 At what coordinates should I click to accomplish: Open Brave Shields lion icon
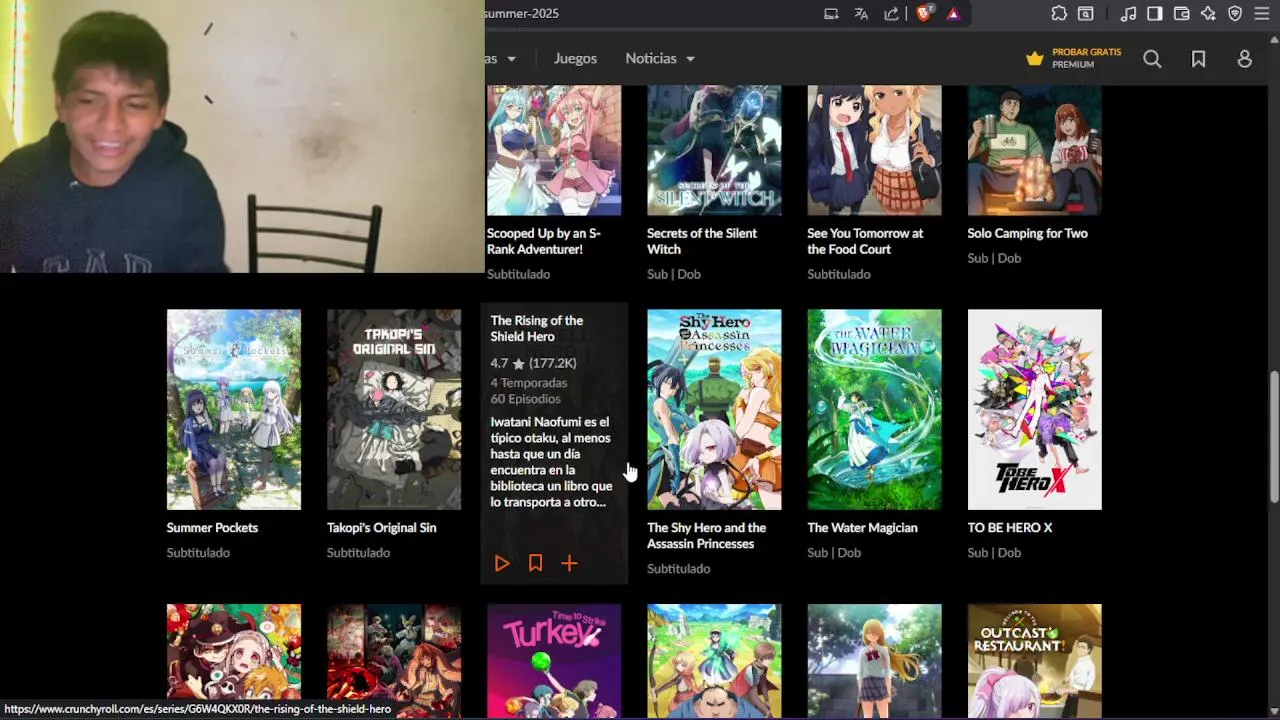924,14
